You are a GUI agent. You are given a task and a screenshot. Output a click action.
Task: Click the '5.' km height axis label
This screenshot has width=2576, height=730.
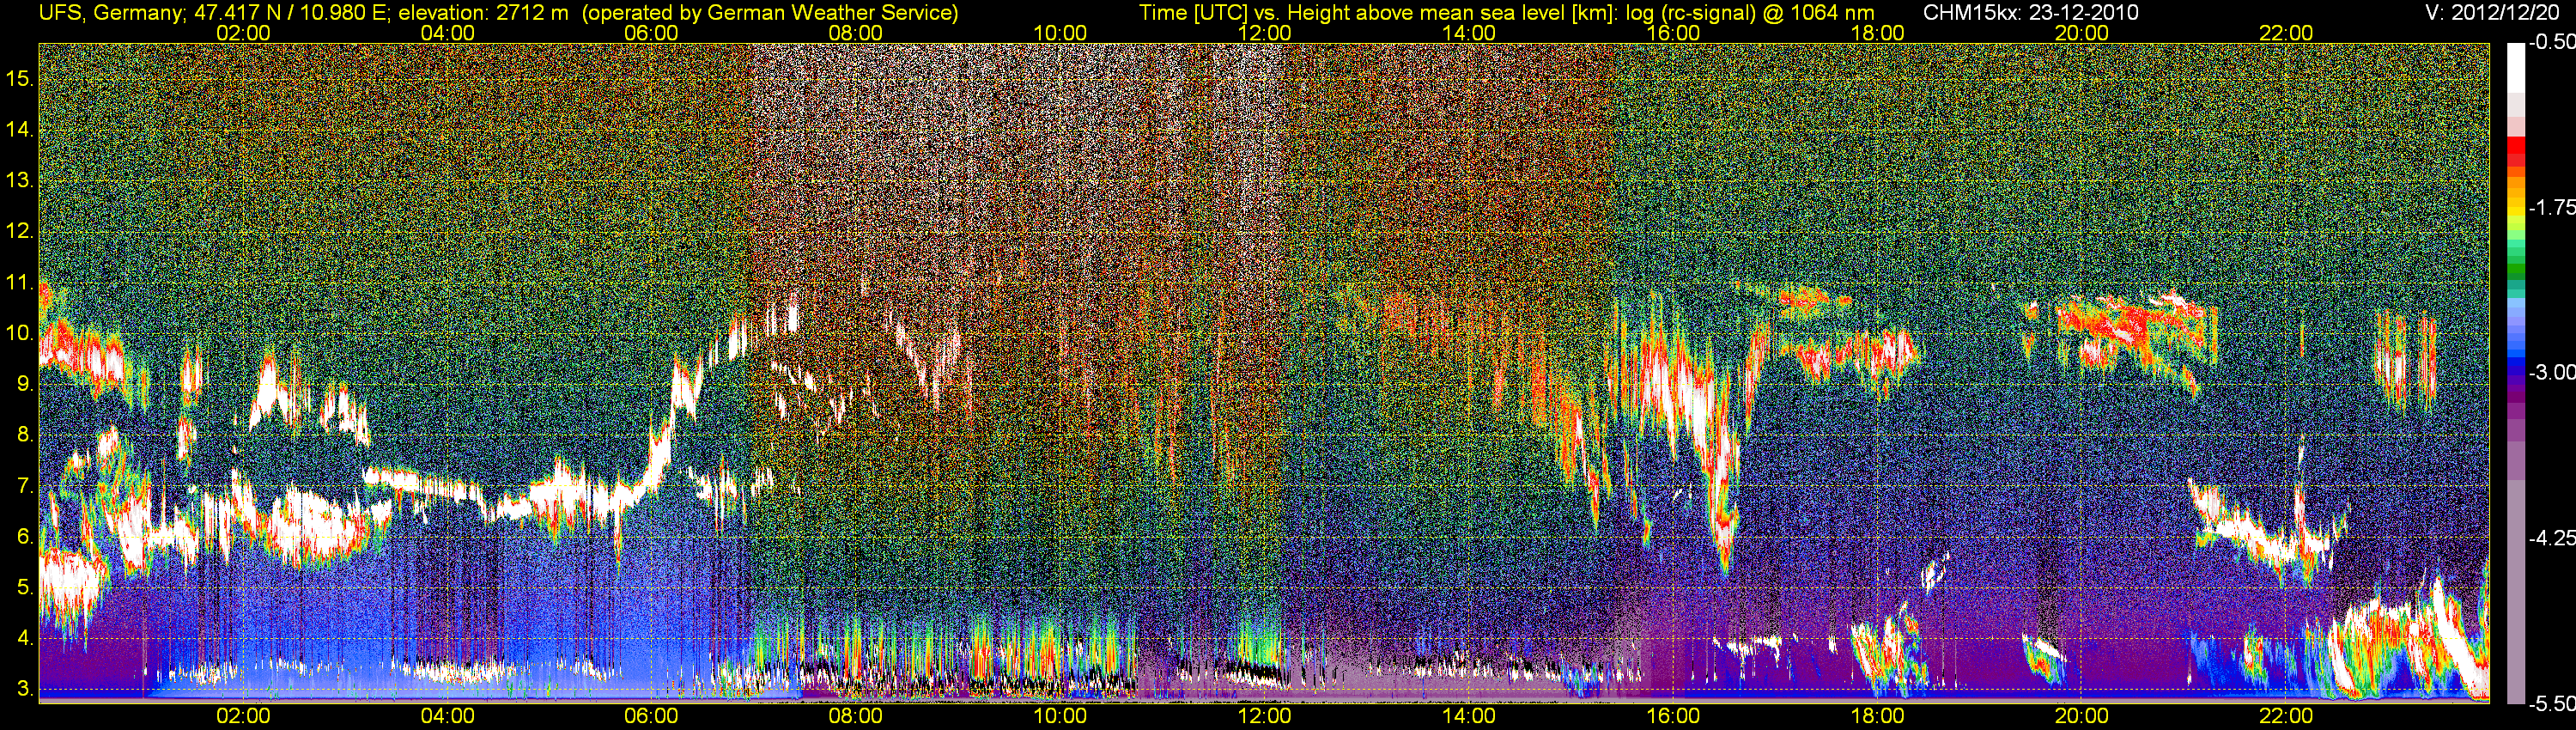tap(26, 588)
